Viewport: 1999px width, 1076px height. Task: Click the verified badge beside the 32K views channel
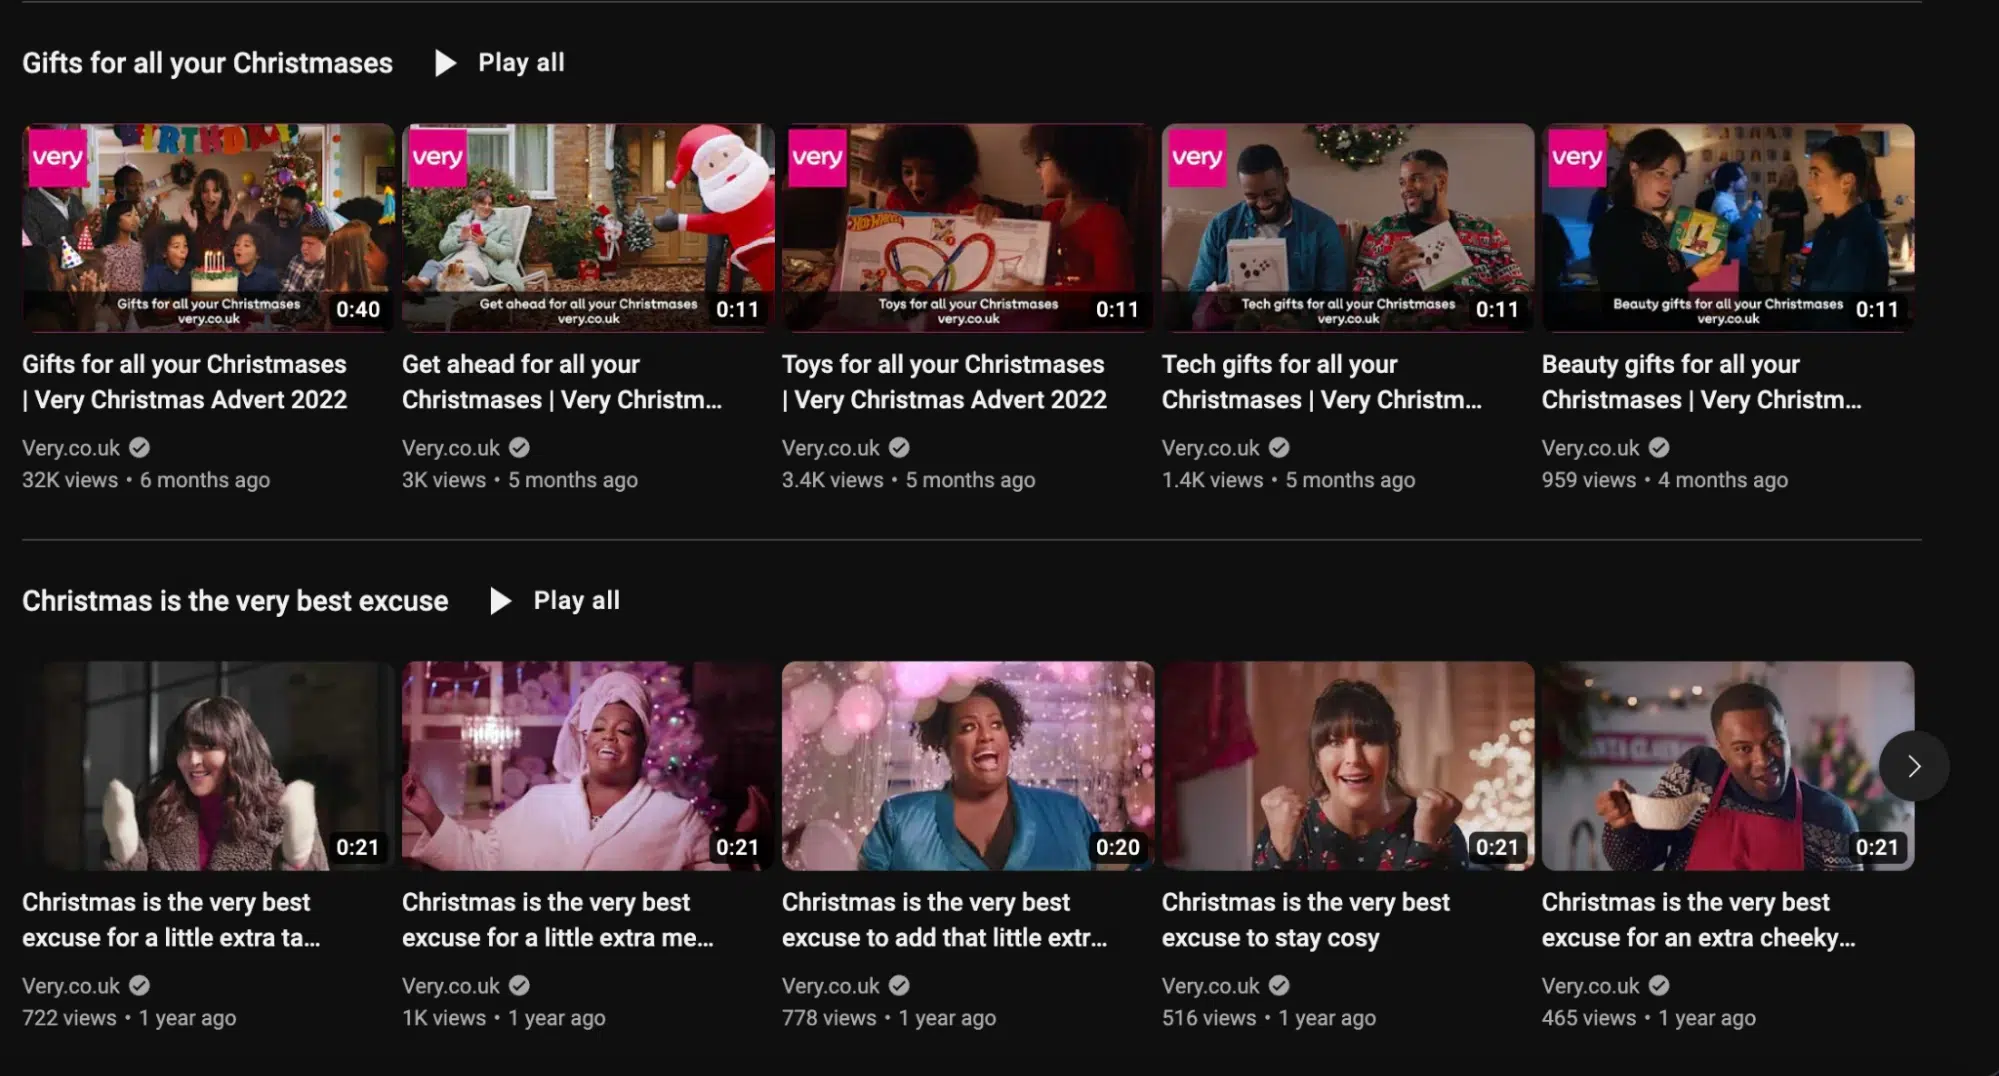click(x=140, y=447)
